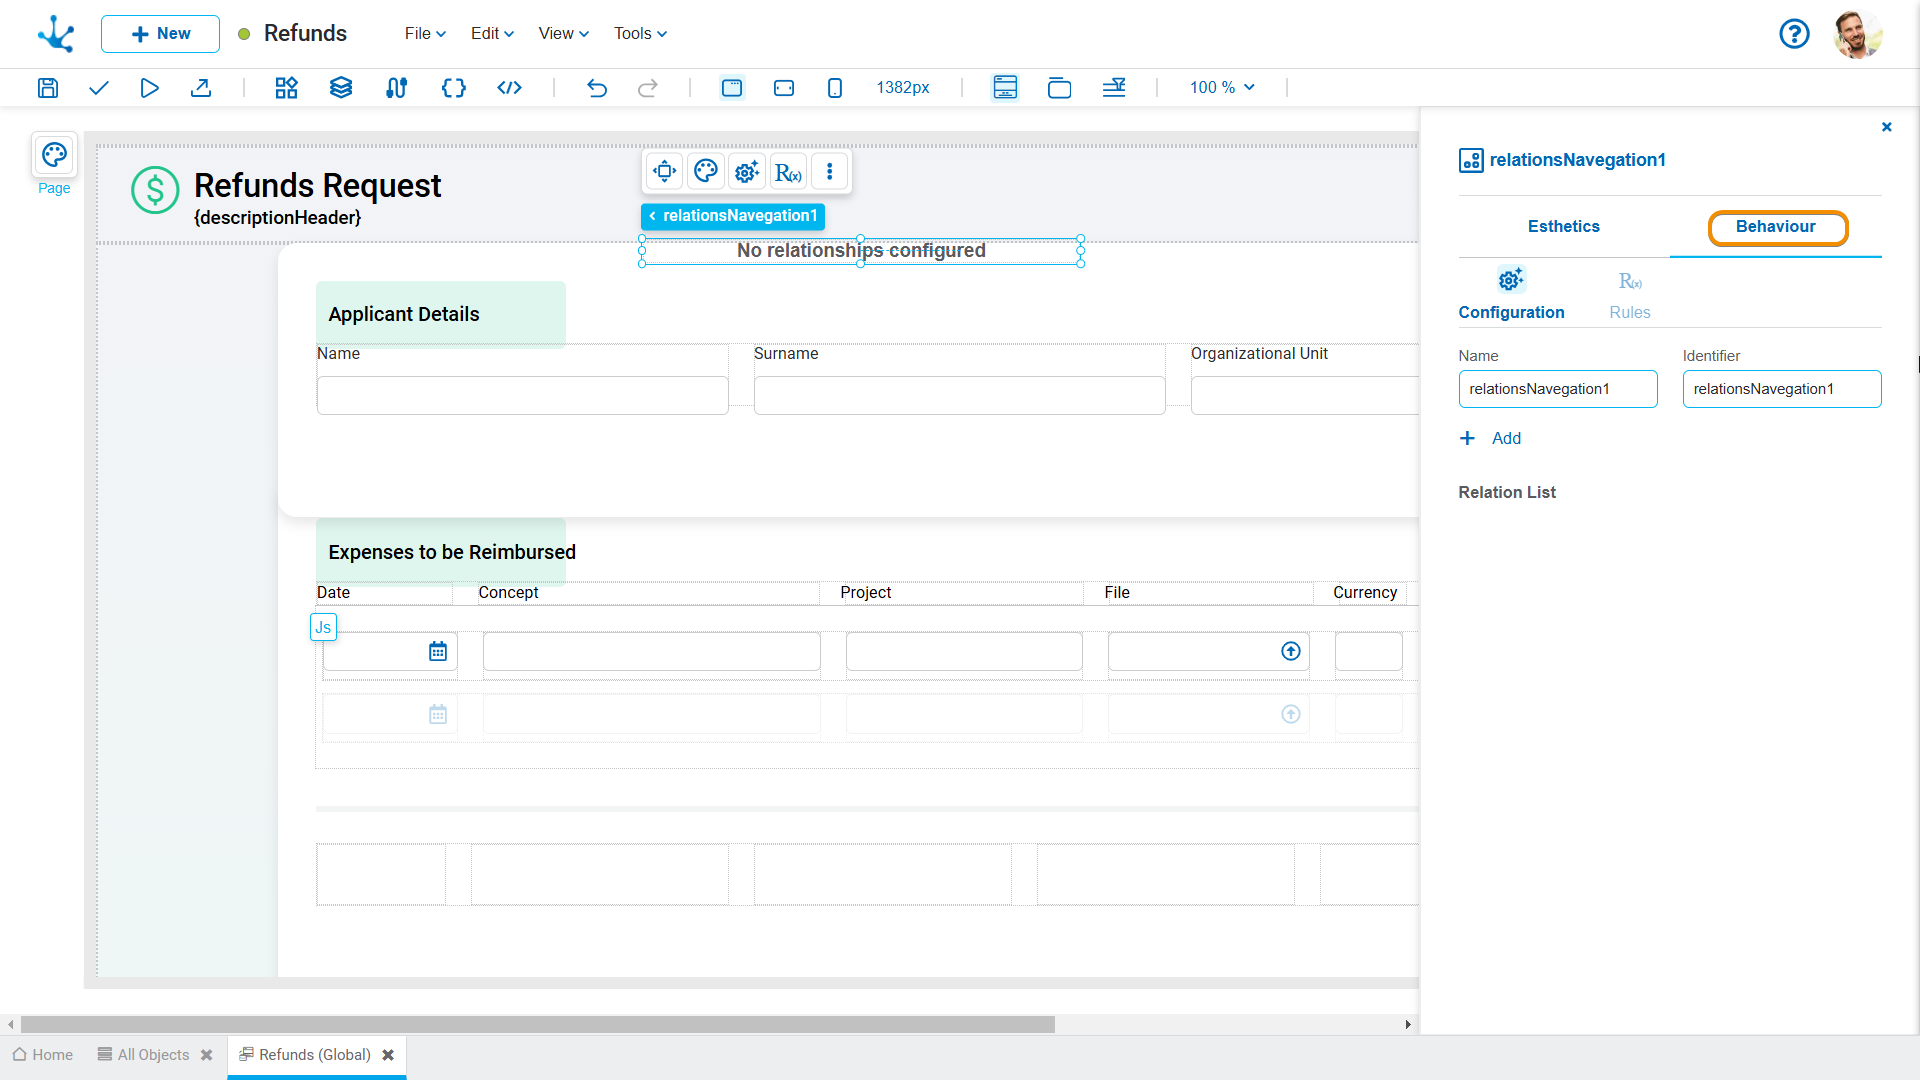
Task: Toggle desktop view device icon
Action: (732, 88)
